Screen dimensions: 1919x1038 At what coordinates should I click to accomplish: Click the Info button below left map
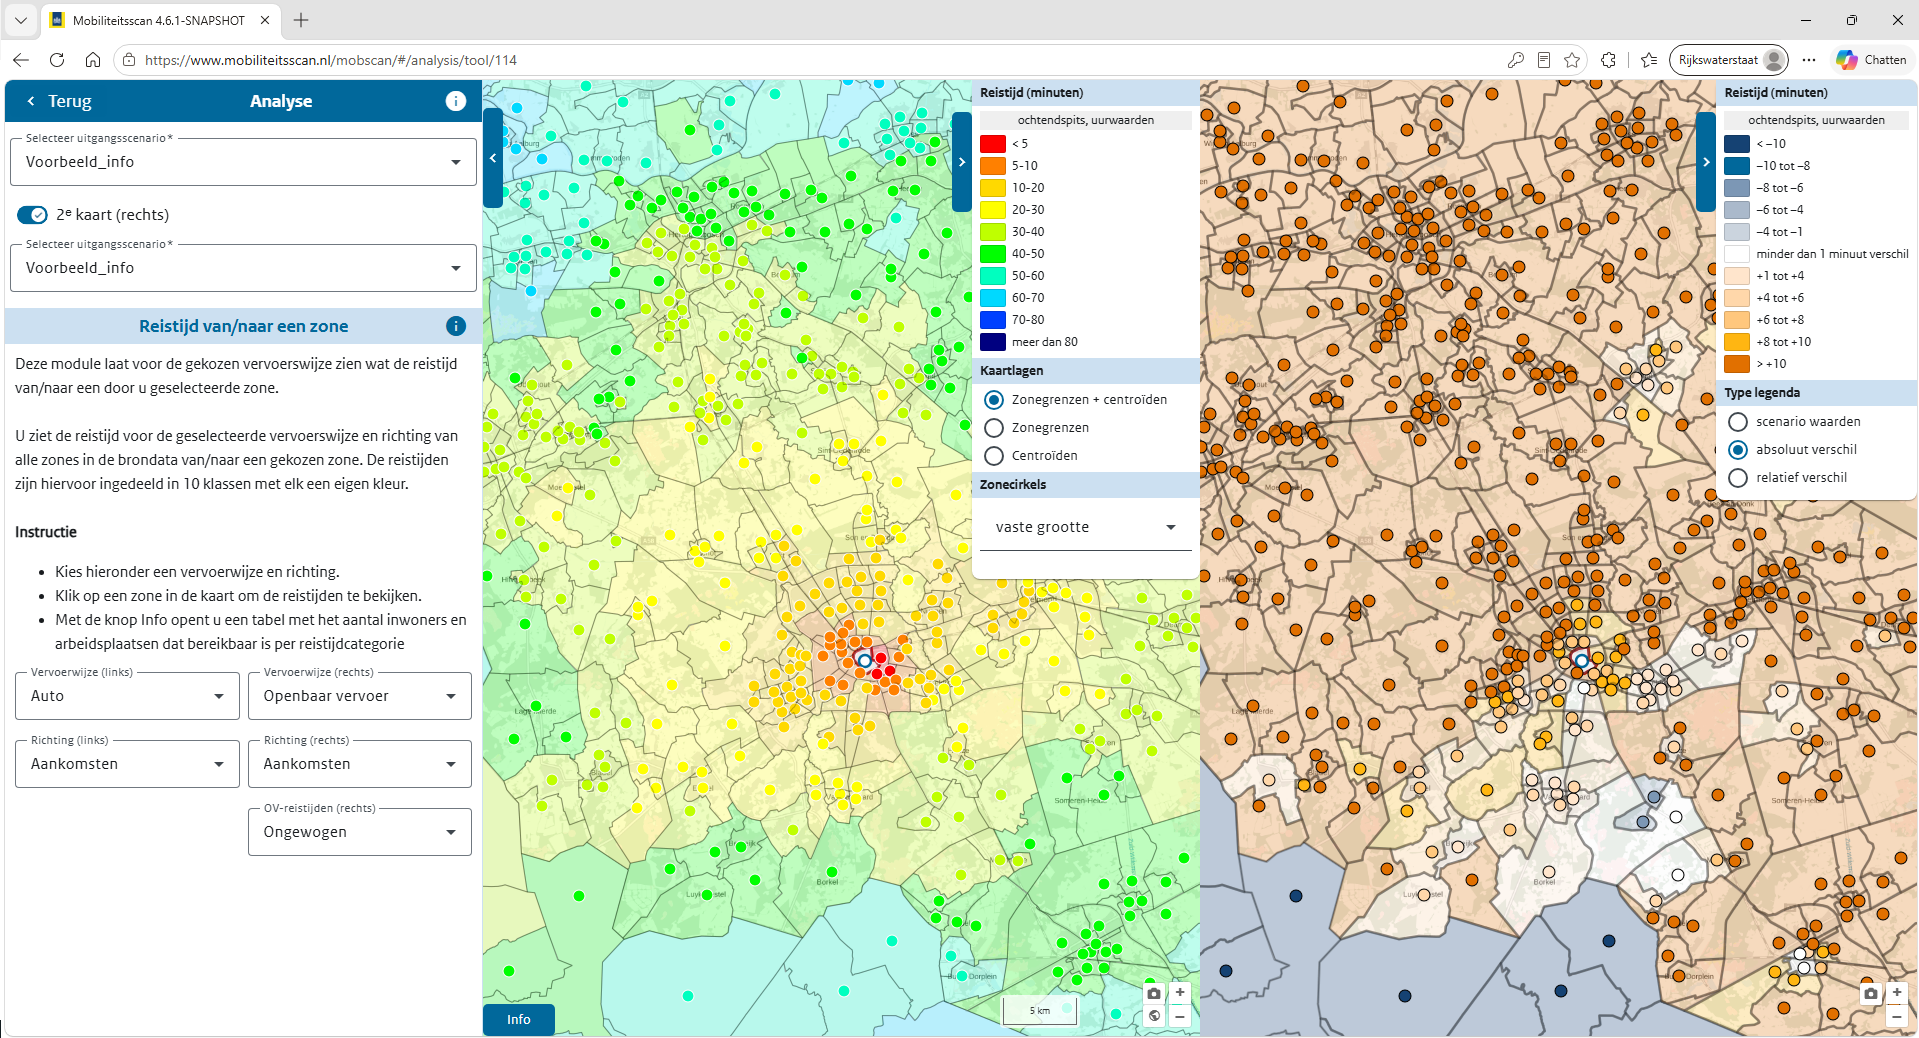(x=518, y=1019)
